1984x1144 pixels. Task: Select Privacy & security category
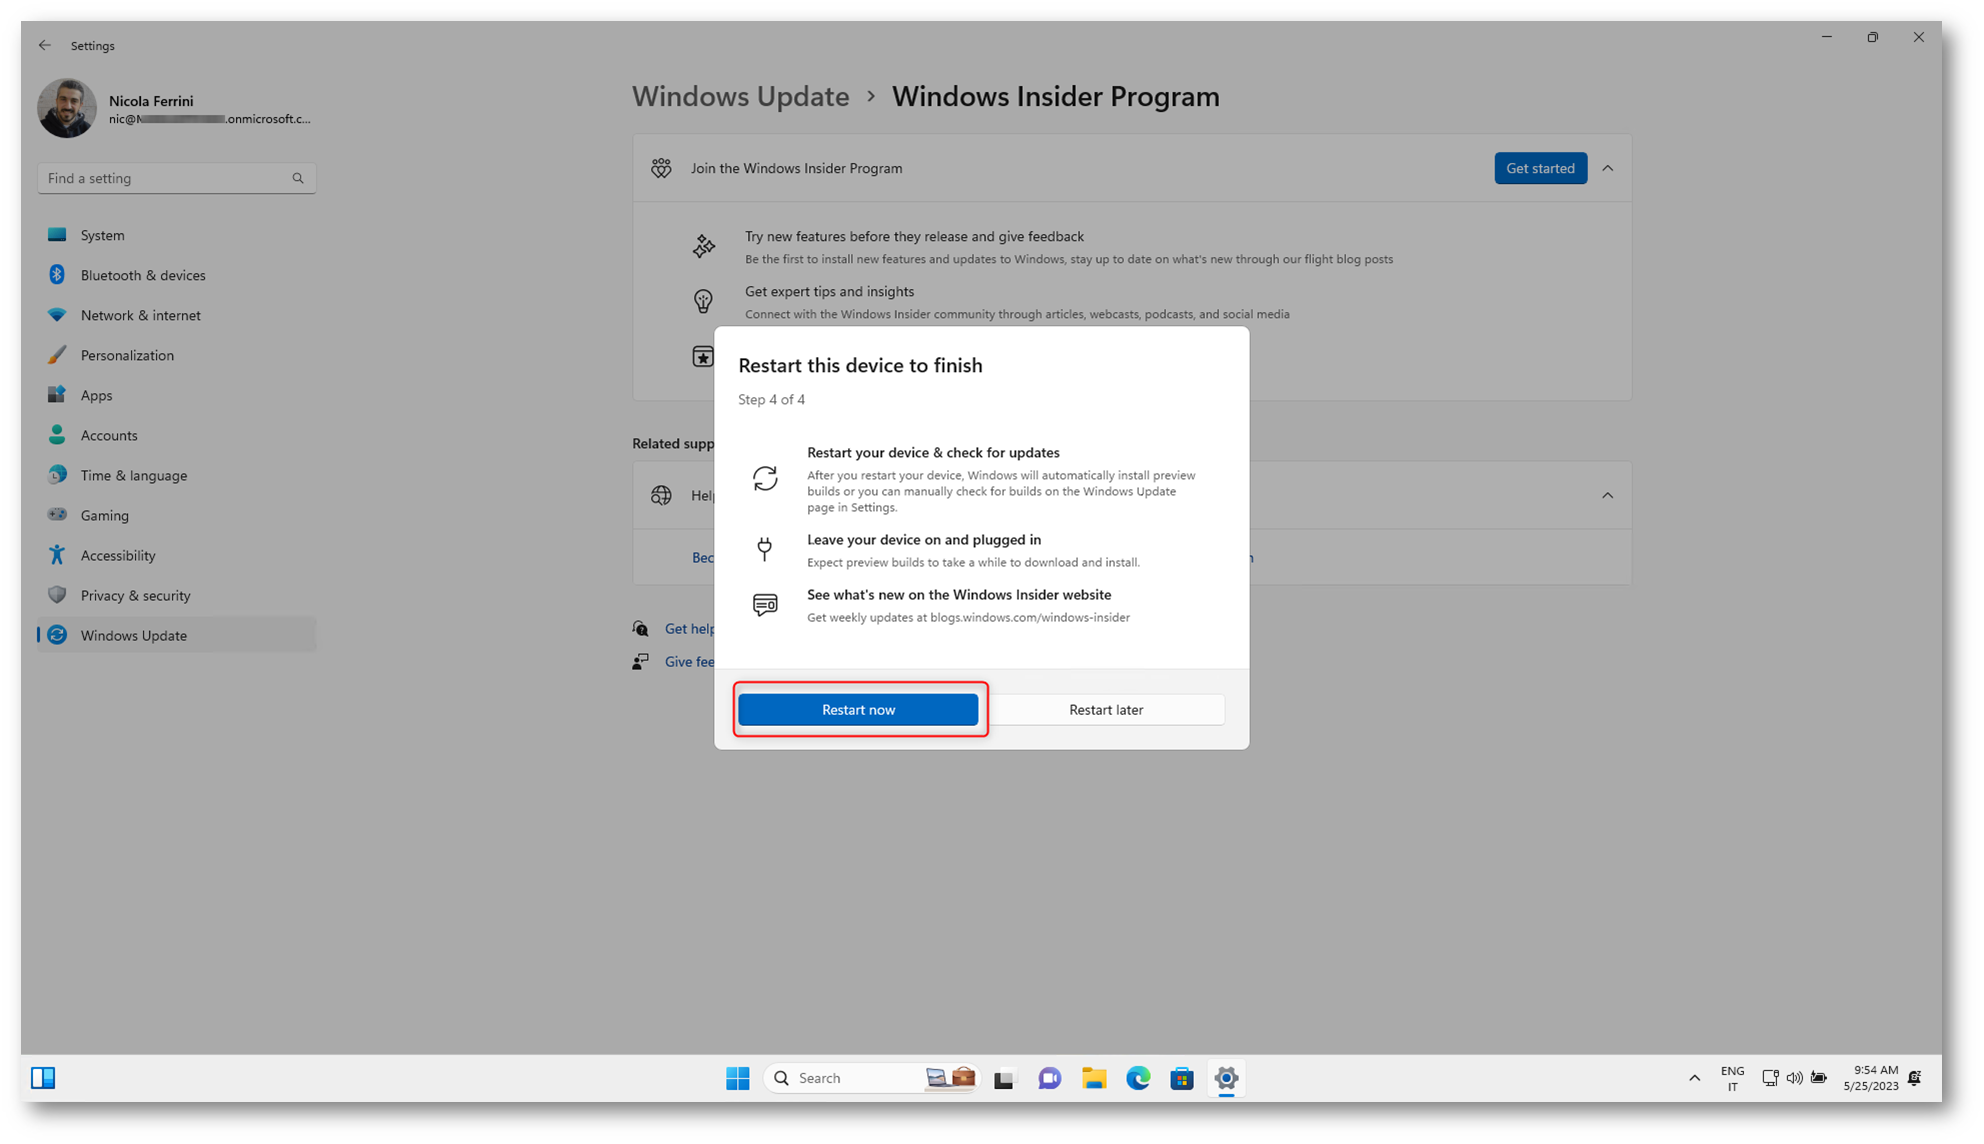(135, 595)
